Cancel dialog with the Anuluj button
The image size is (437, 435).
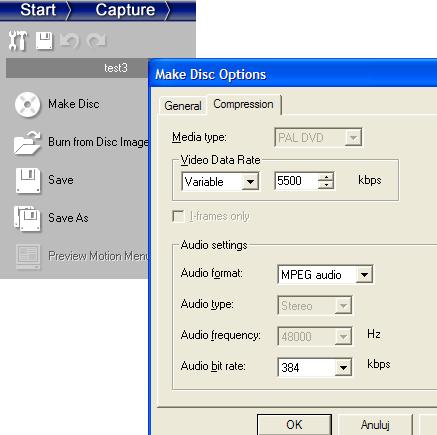tap(375, 424)
